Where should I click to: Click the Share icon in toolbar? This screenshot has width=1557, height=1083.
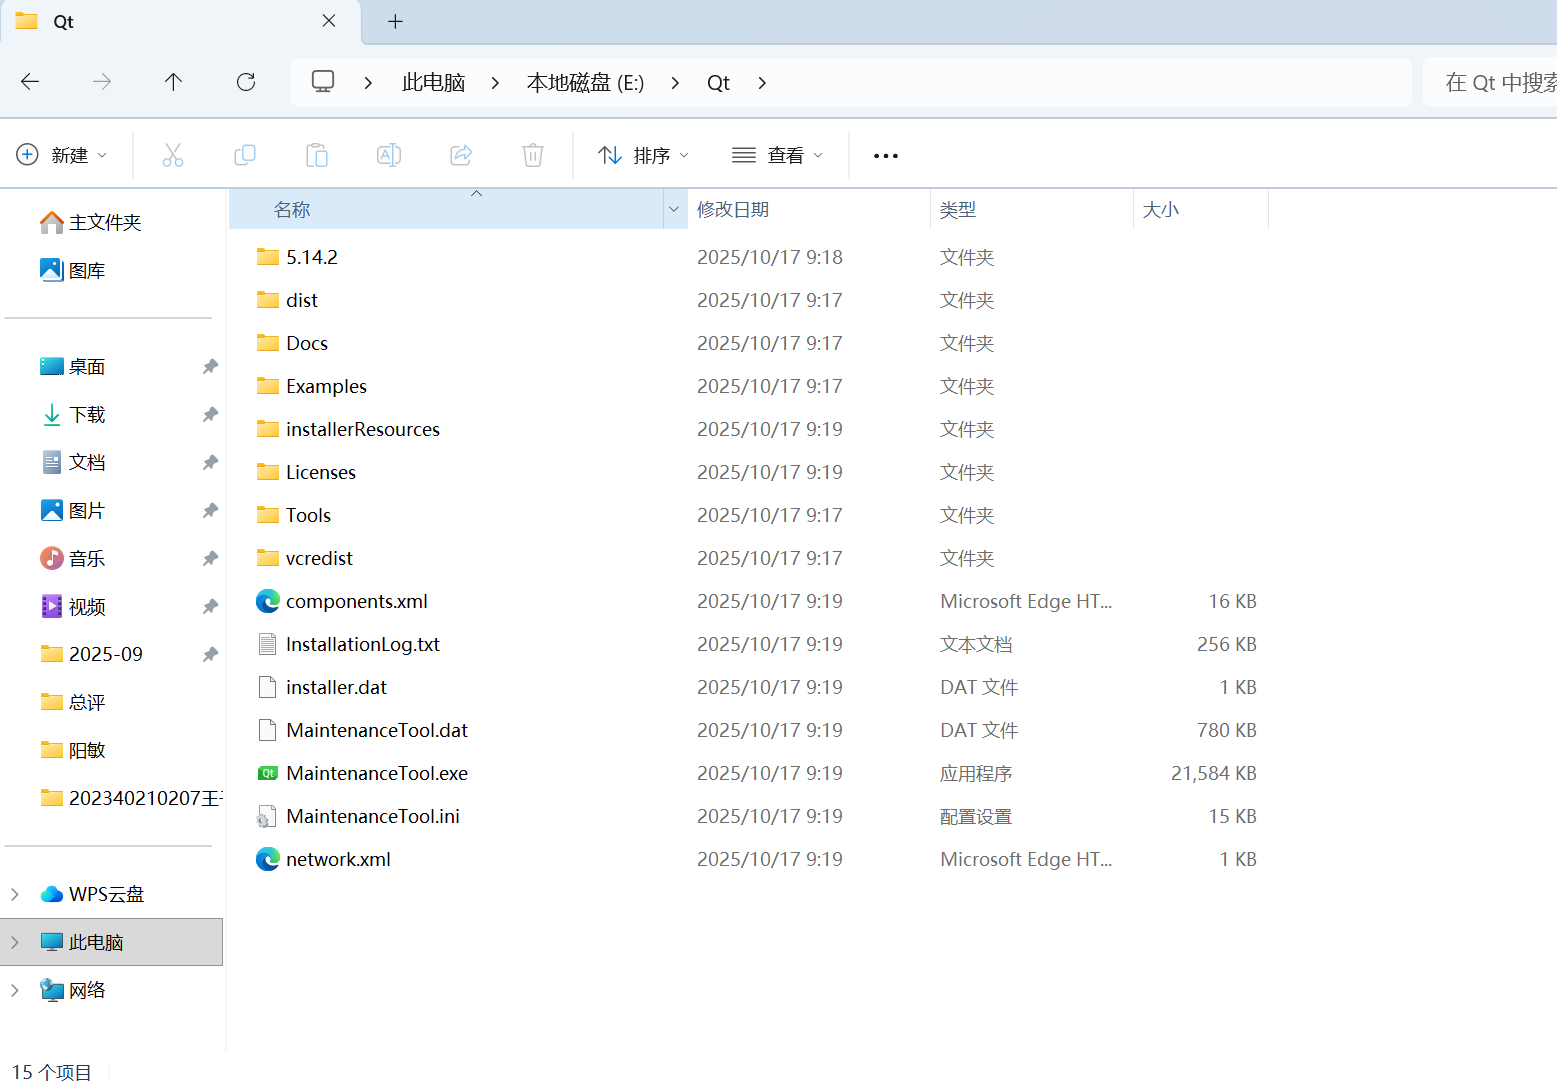(x=461, y=155)
